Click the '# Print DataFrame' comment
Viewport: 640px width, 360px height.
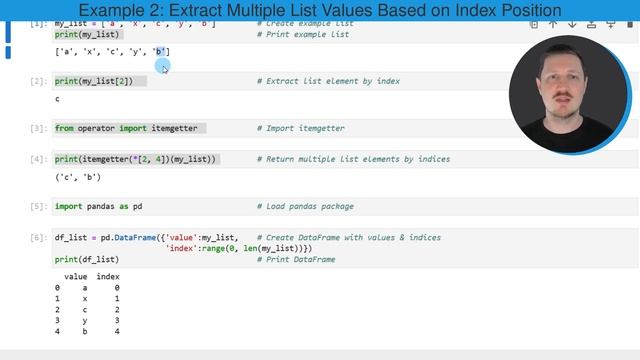point(296,260)
